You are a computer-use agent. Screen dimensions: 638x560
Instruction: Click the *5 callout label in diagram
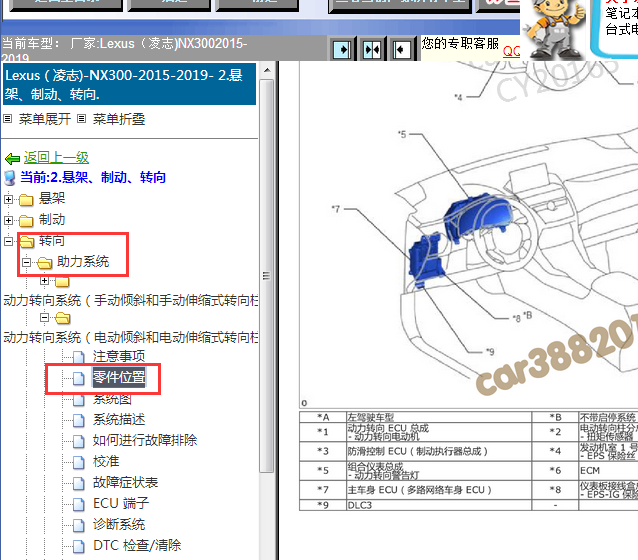[402, 134]
